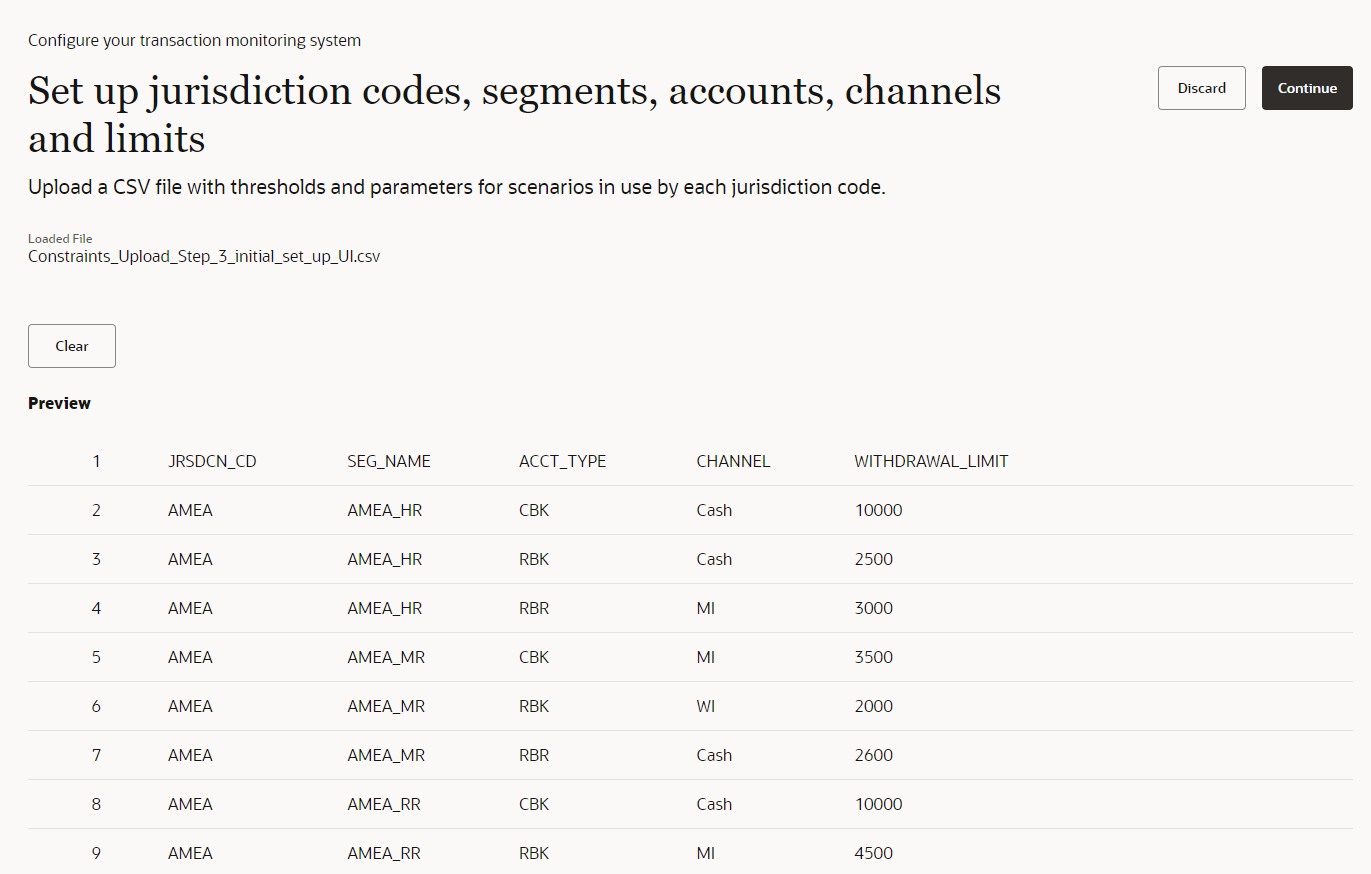The width and height of the screenshot is (1371, 874).
Task: Select the RBR cell in row 4
Action: click(x=534, y=608)
